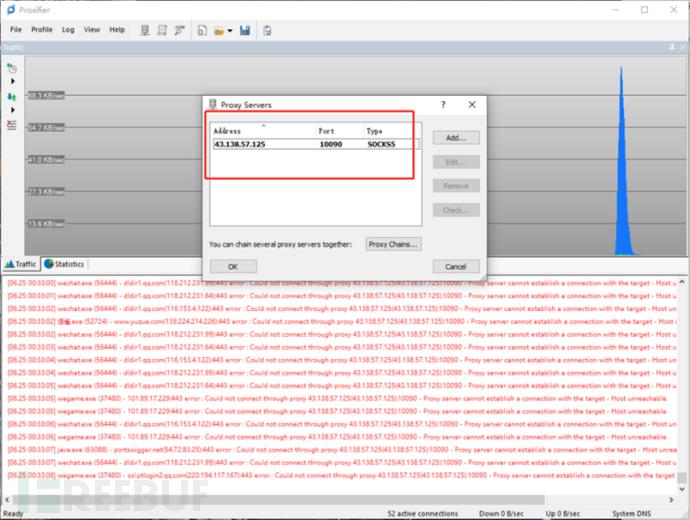Open the Proxification Rules toolbar icon

pyautogui.click(x=162, y=30)
